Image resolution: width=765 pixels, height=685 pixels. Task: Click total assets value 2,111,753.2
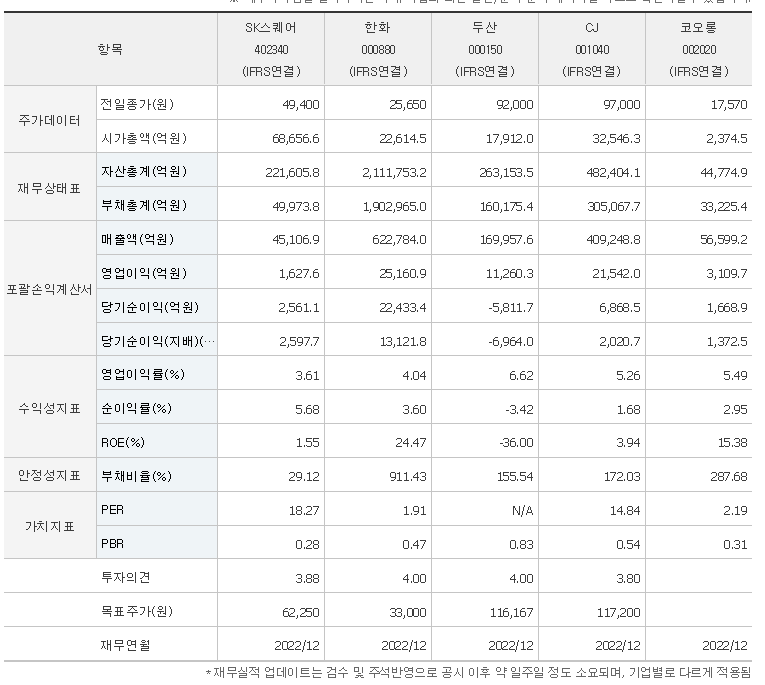click(x=394, y=172)
